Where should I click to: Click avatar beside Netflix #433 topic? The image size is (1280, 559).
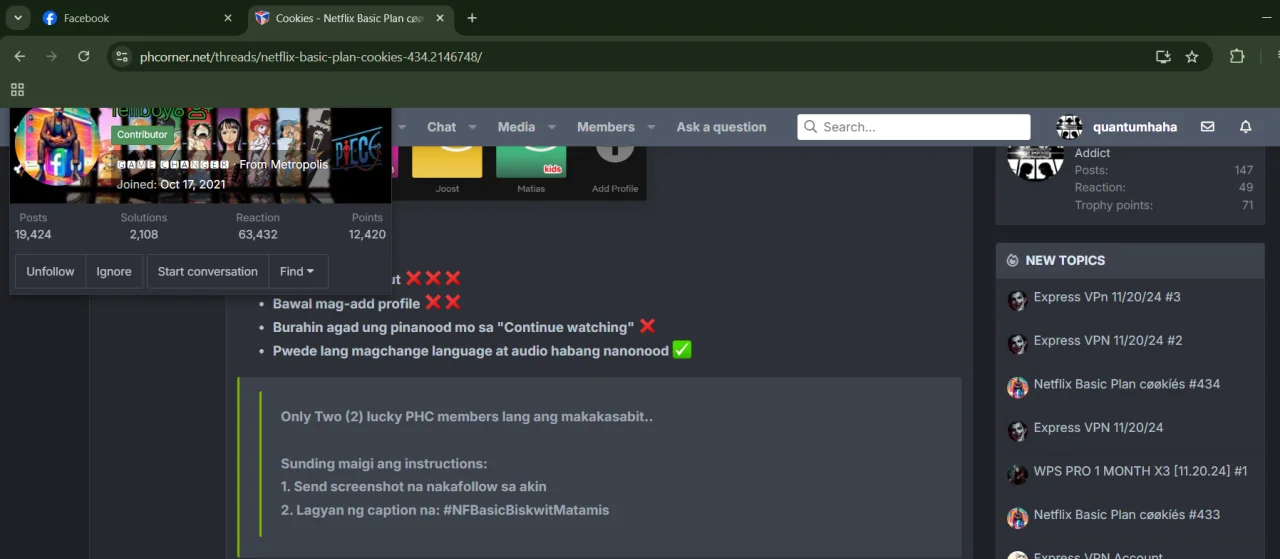[x=1017, y=518]
